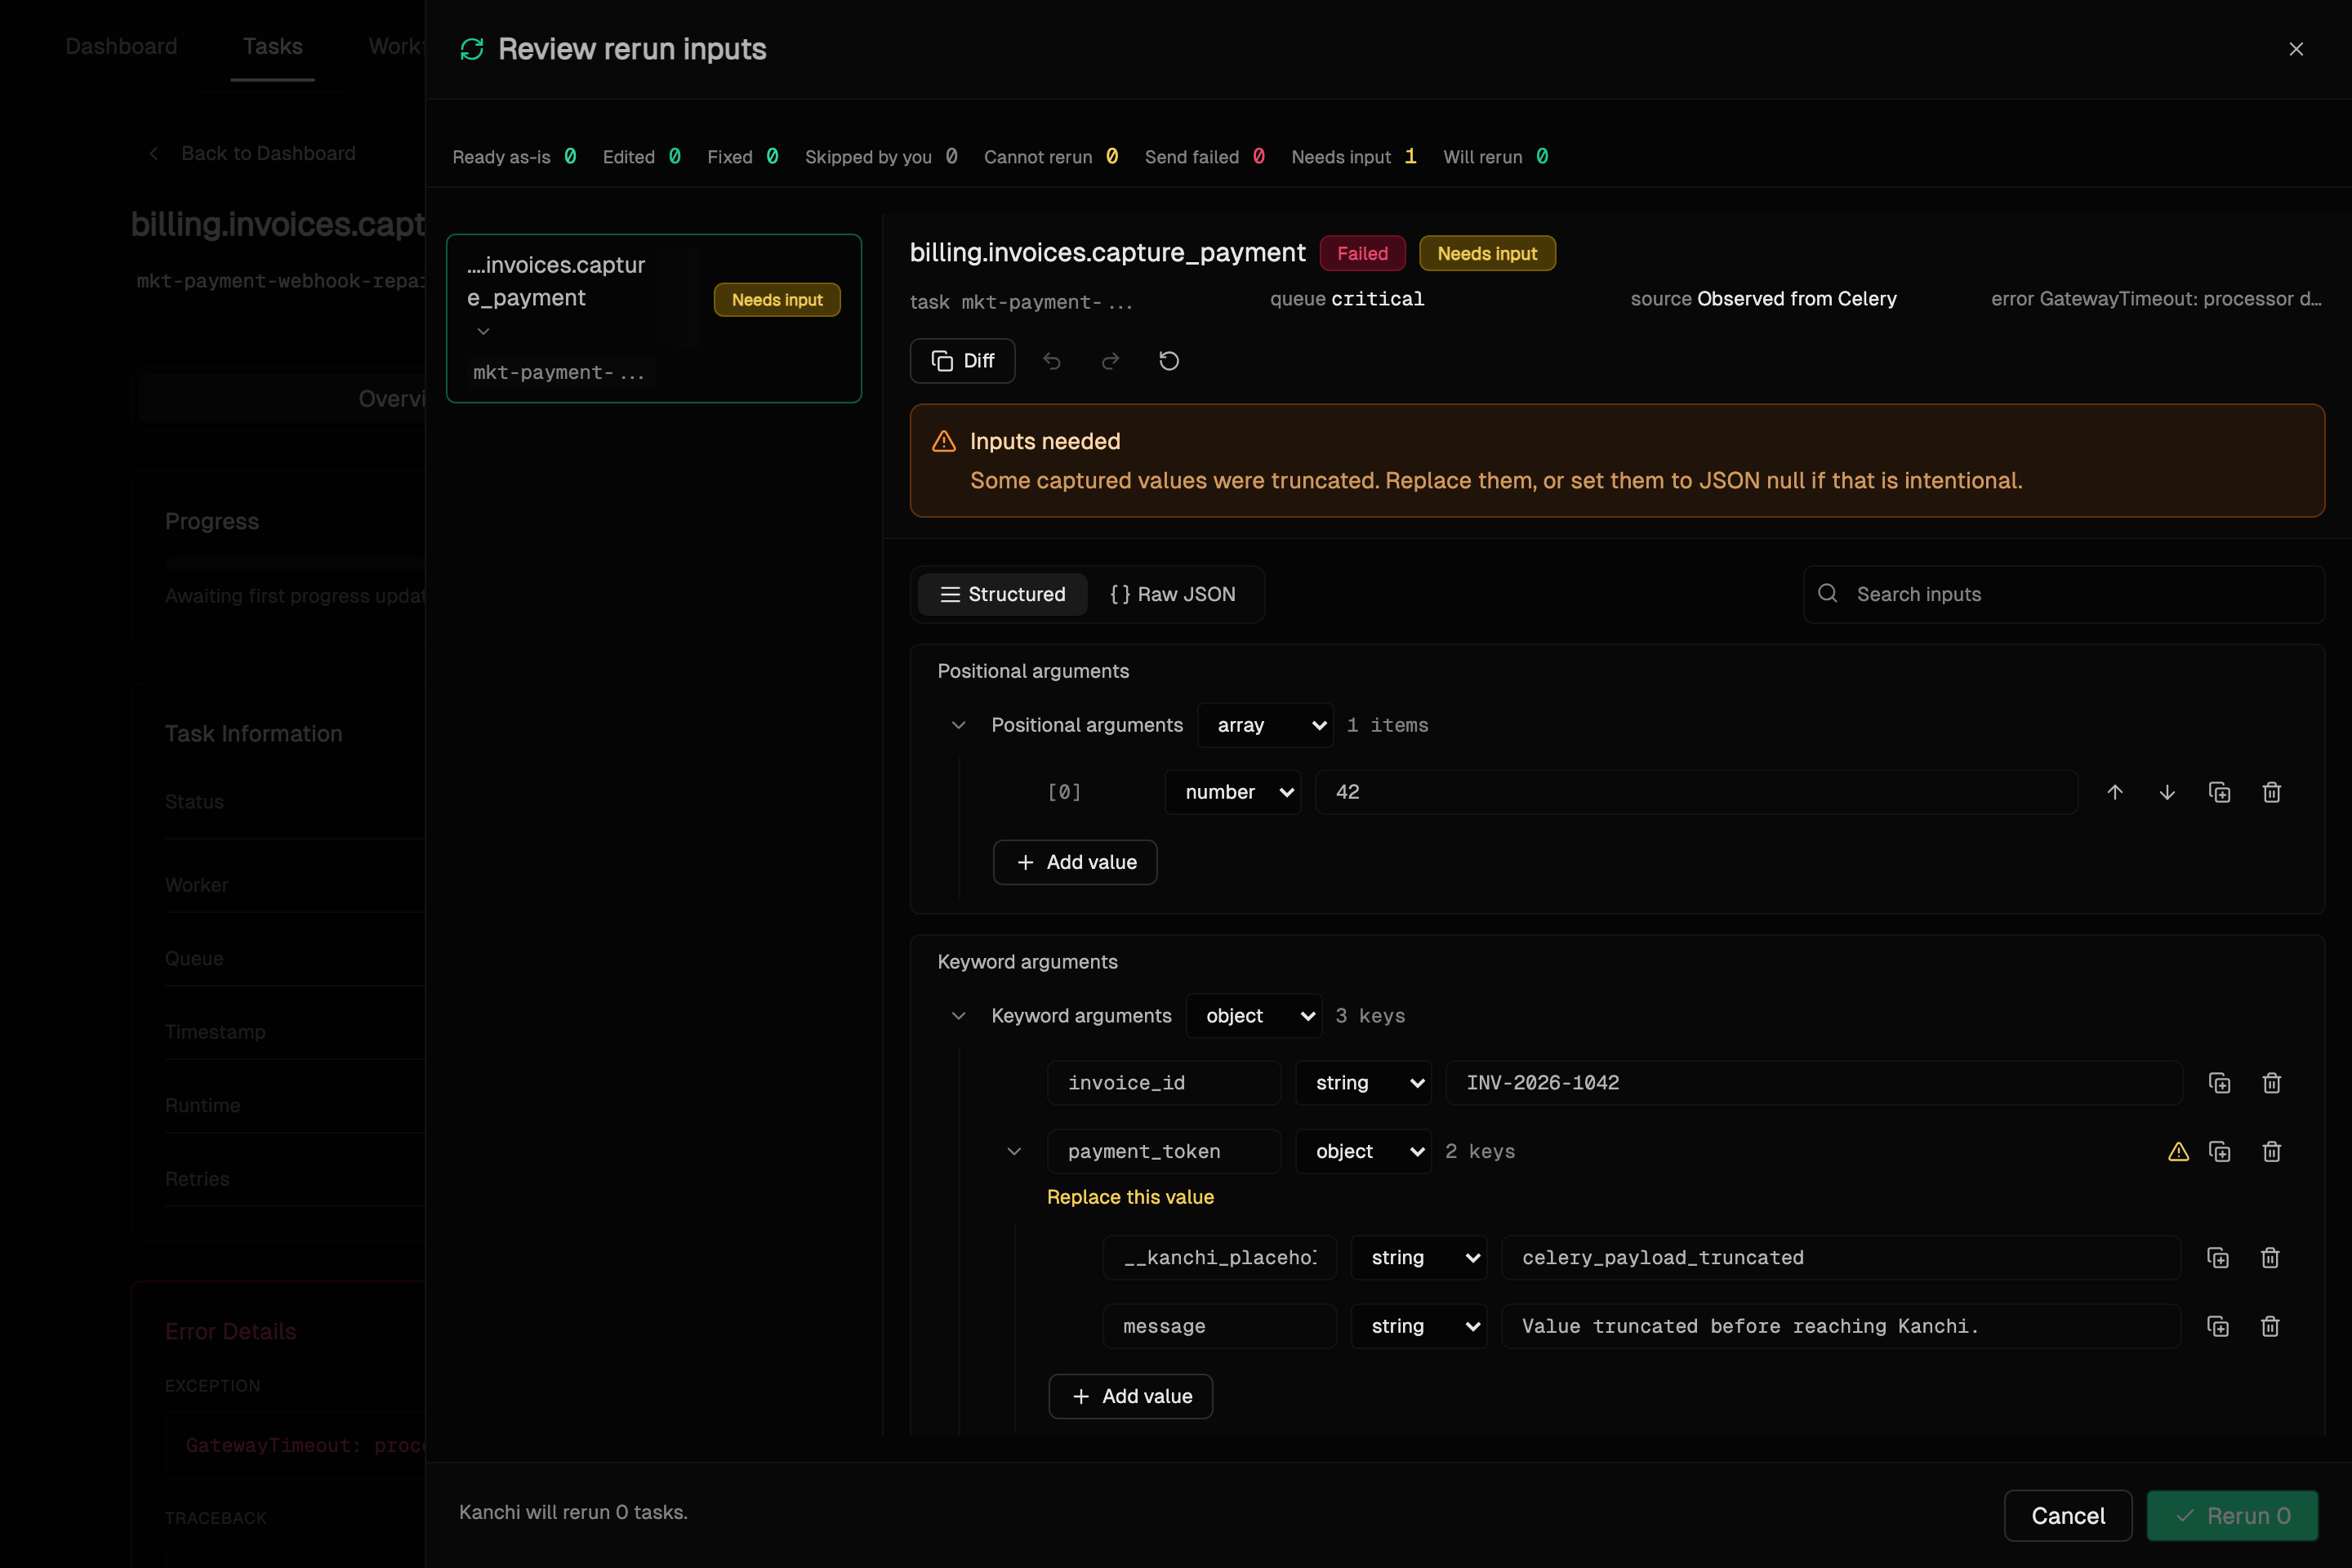Open the number type dropdown for item [0]
The image size is (2352, 1568).
[x=1233, y=792]
